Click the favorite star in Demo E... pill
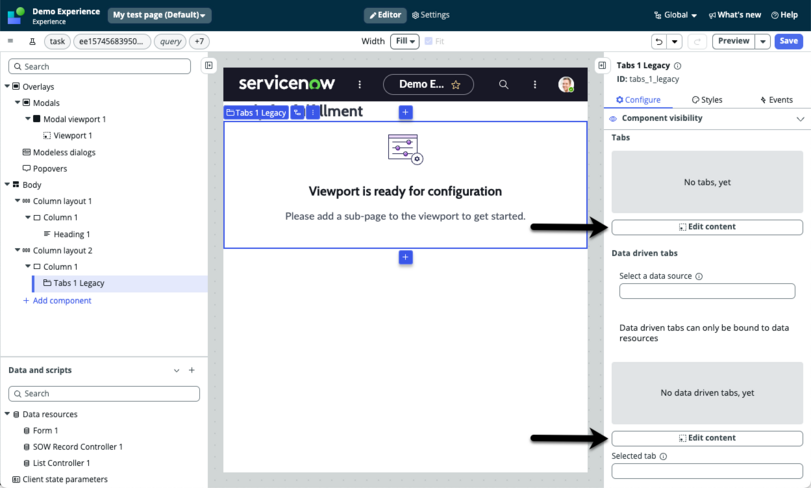 [456, 85]
